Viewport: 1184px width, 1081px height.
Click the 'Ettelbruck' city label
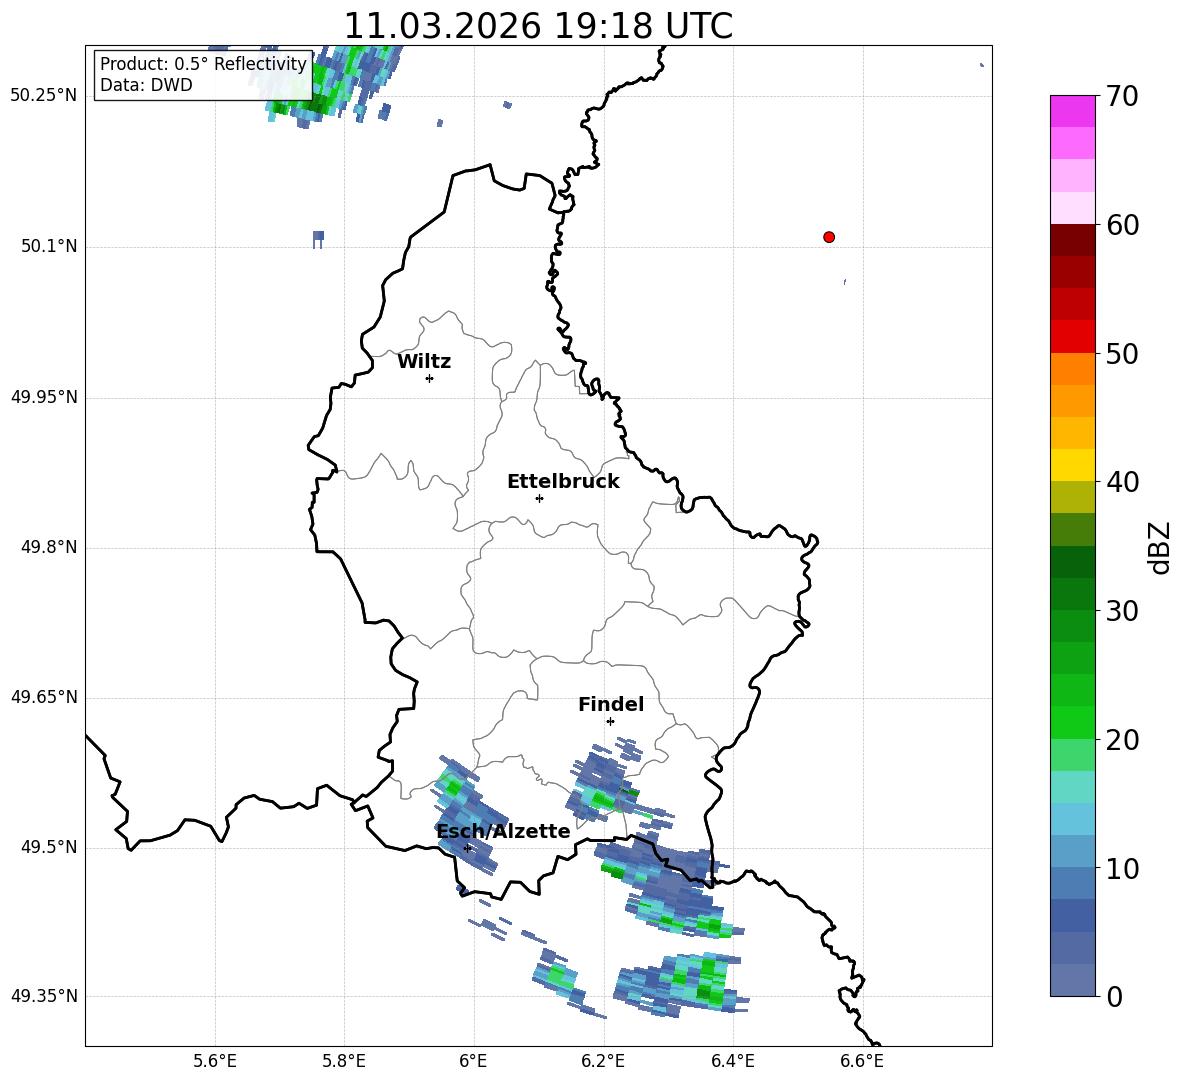[563, 482]
